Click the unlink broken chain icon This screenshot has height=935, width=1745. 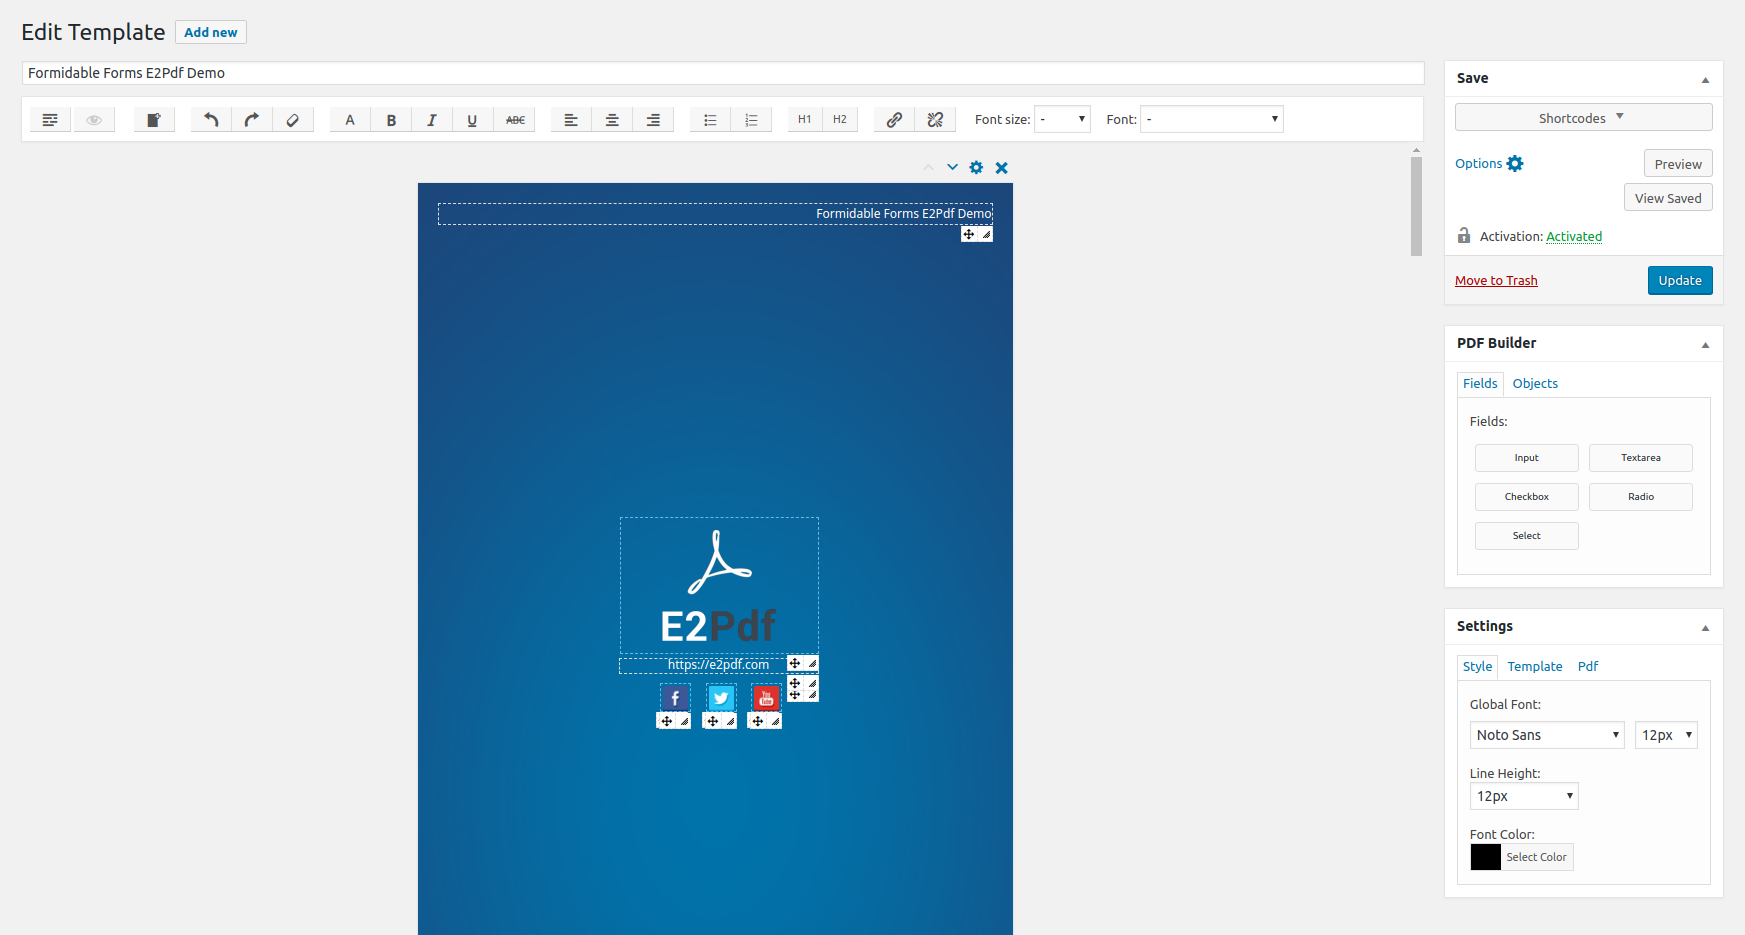coord(935,120)
